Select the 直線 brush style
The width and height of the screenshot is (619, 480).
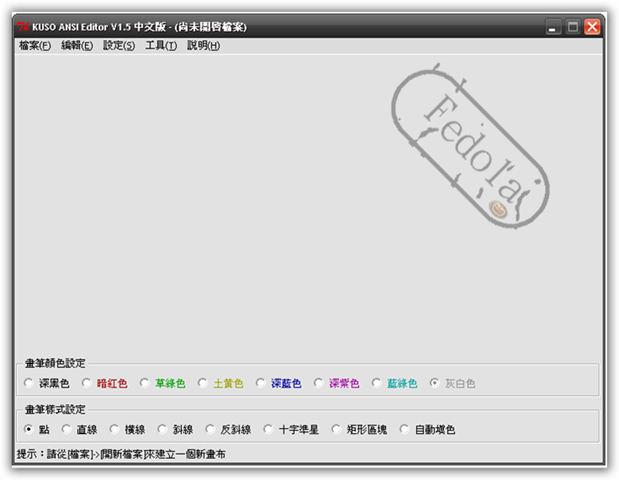pyautogui.click(x=67, y=430)
